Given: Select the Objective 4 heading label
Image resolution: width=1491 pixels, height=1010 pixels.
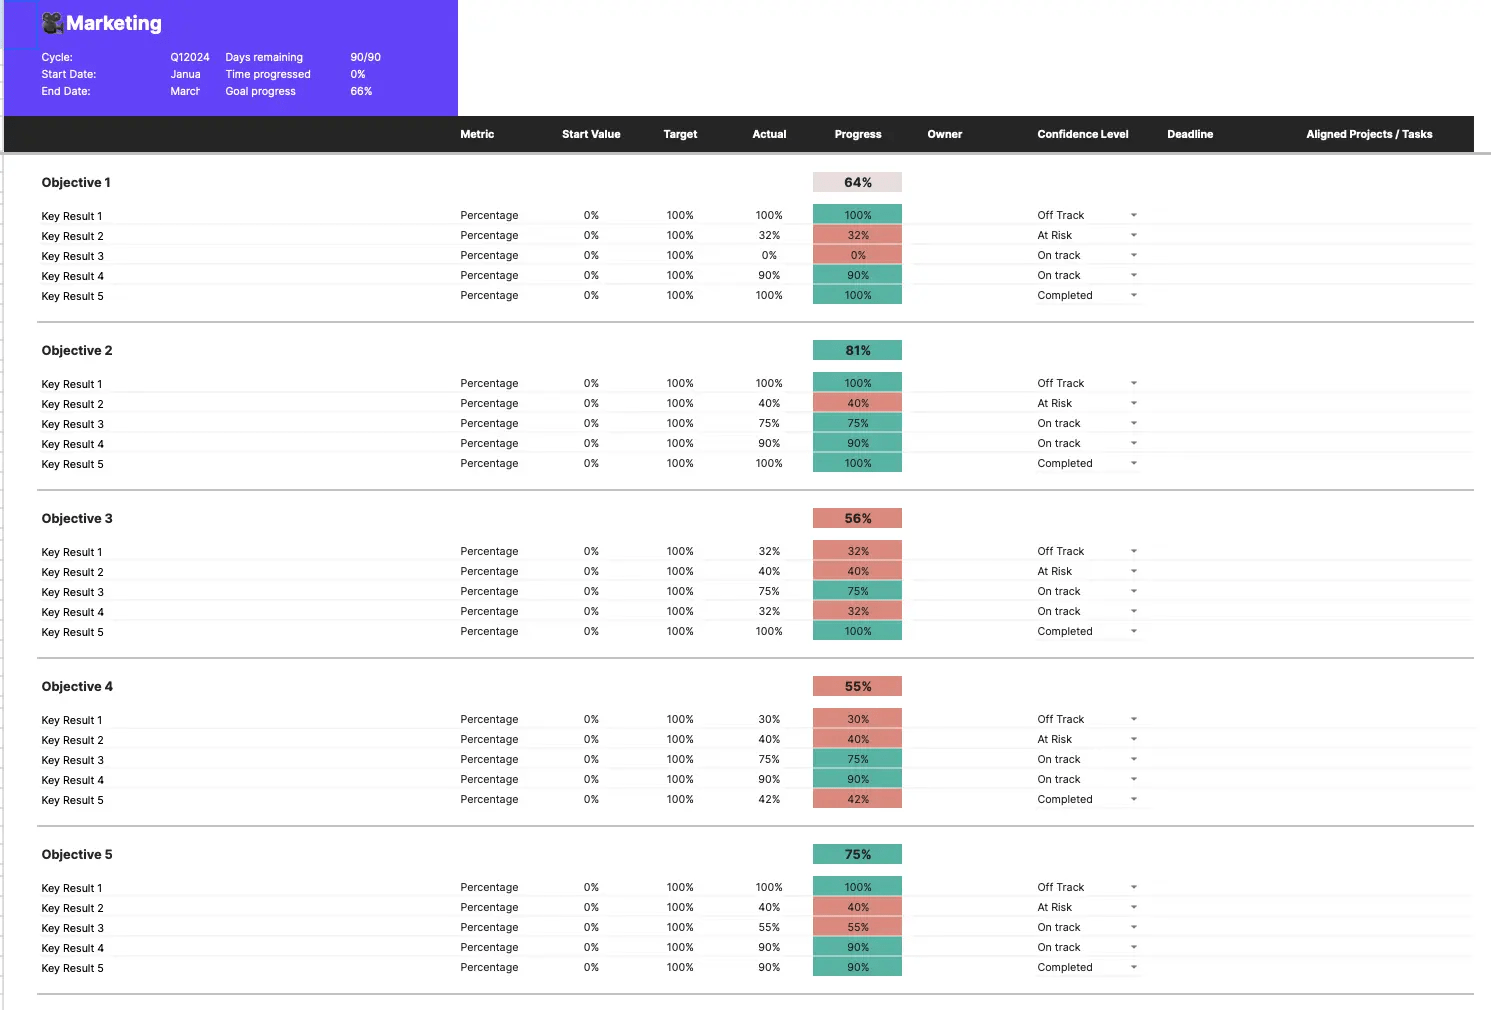Looking at the screenshot, I should [76, 686].
